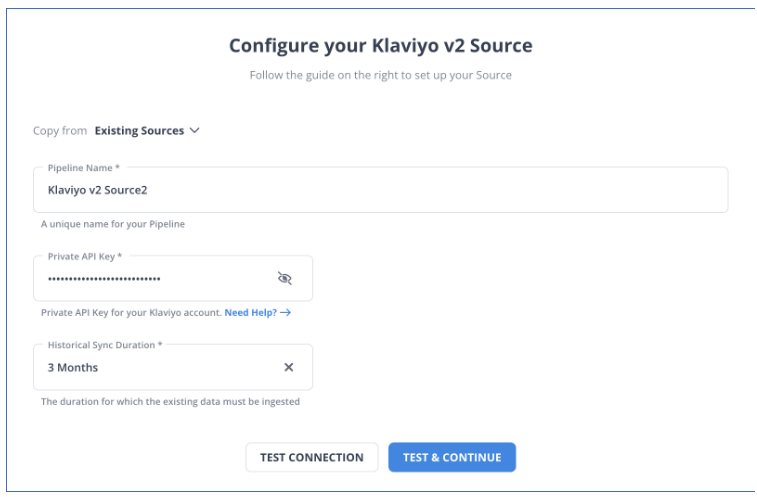
Task: Select the Klaviyo v2 Source2 text value
Action: tap(98, 190)
